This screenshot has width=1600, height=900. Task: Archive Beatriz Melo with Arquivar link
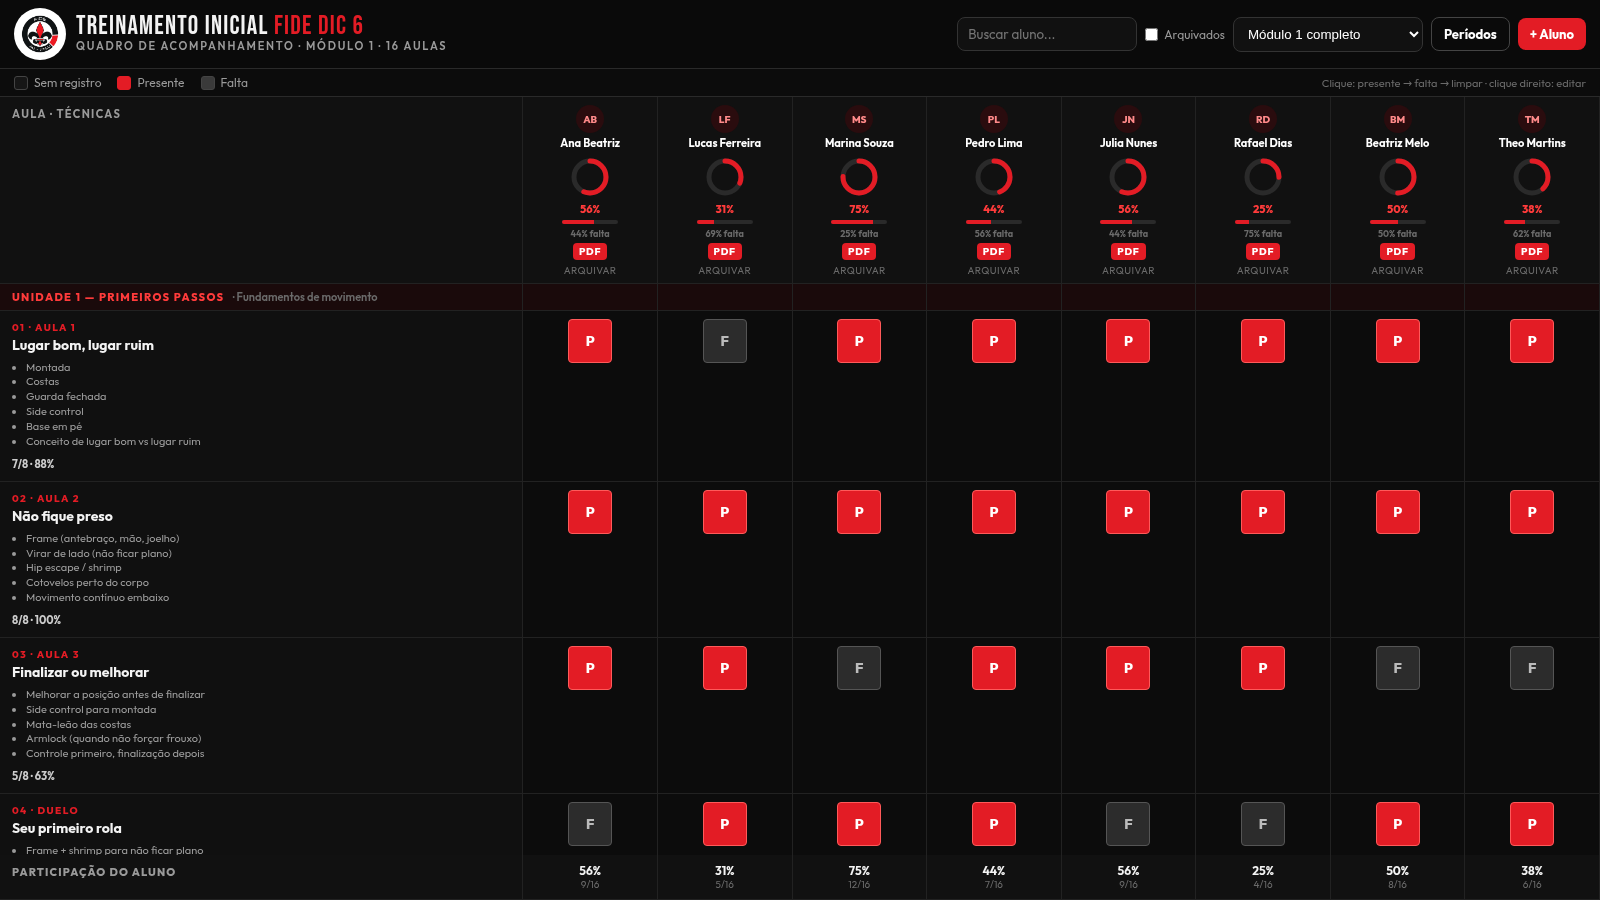[1397, 271]
